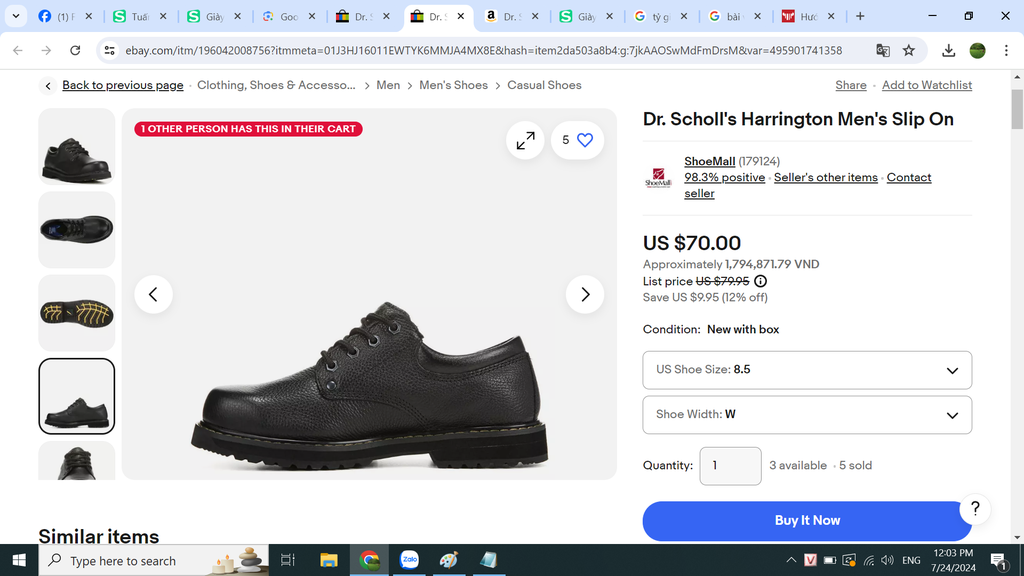Viewport: 1024px width, 576px height.
Task: Go forward in browser history
Action: click(46, 50)
